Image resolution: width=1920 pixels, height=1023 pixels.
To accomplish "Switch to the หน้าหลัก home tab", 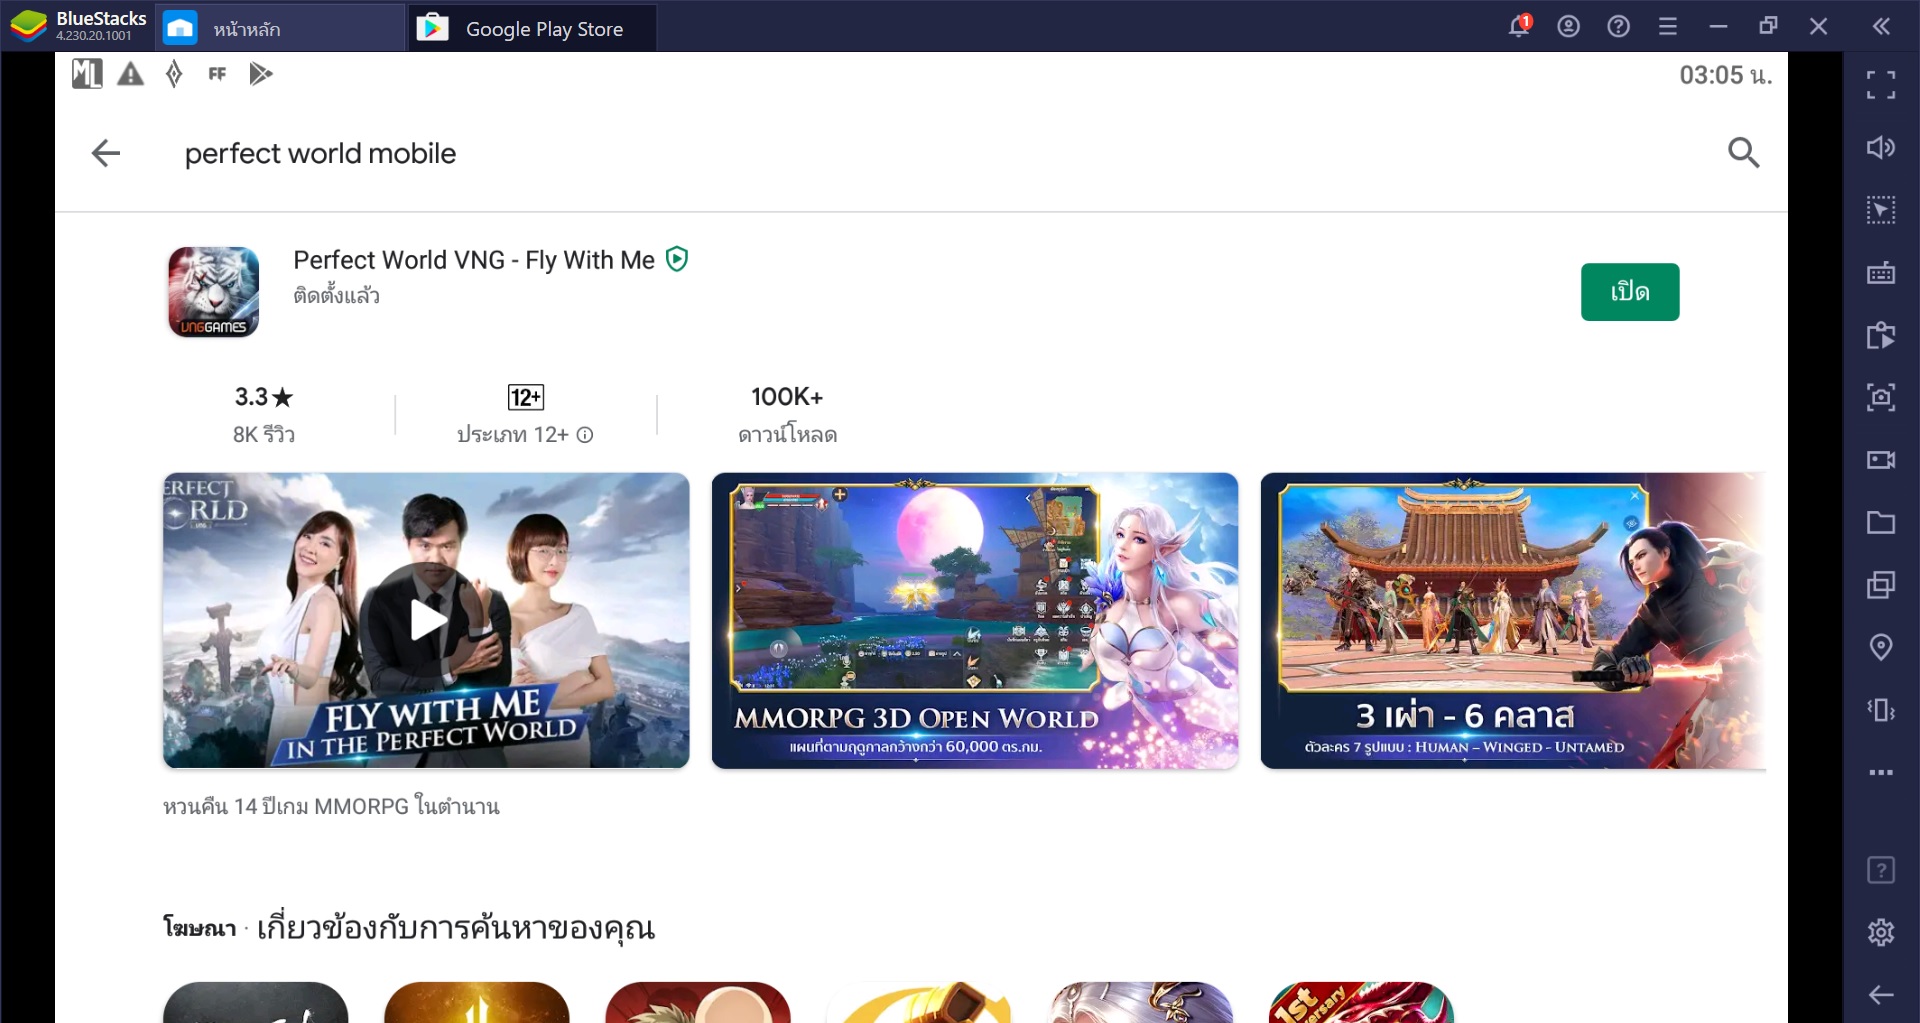I will 280,28.
